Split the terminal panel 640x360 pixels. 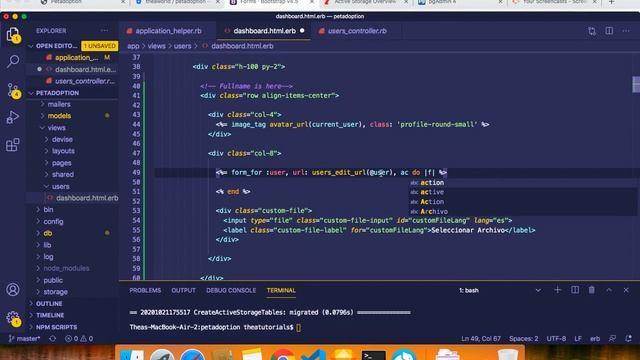(575, 290)
